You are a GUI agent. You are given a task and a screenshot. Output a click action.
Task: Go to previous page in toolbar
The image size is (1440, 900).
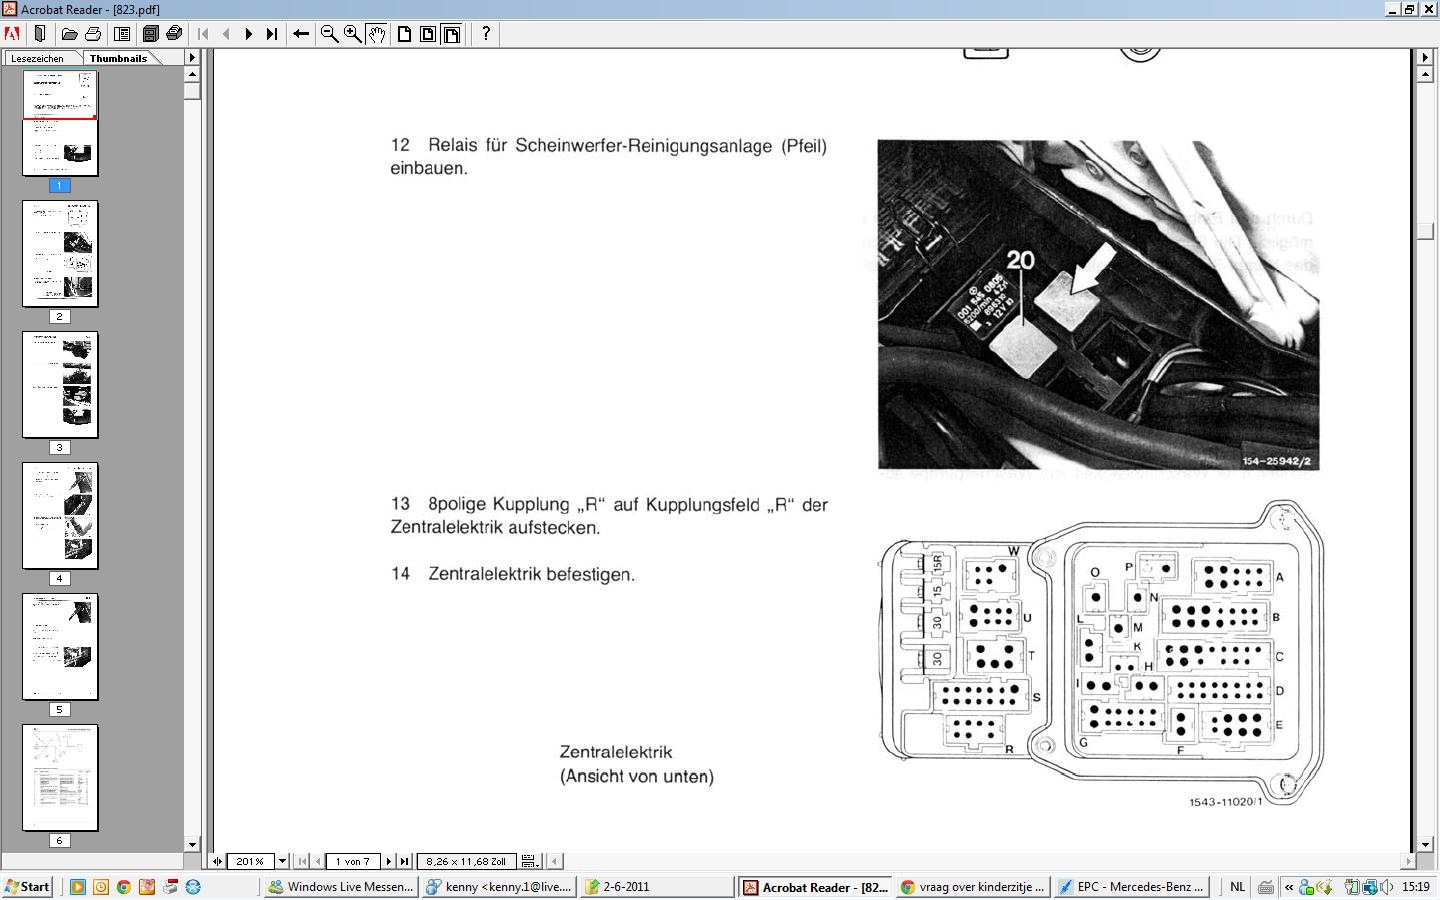[226, 33]
